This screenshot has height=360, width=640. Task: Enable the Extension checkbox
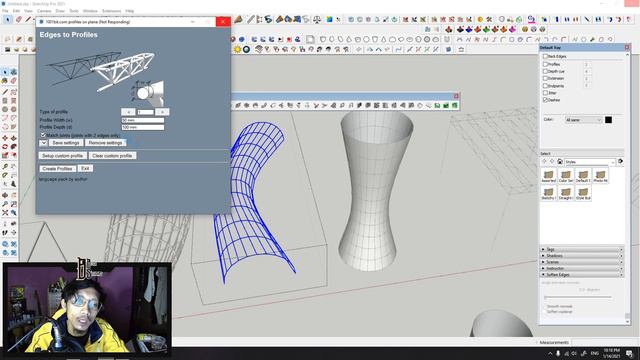click(545, 78)
